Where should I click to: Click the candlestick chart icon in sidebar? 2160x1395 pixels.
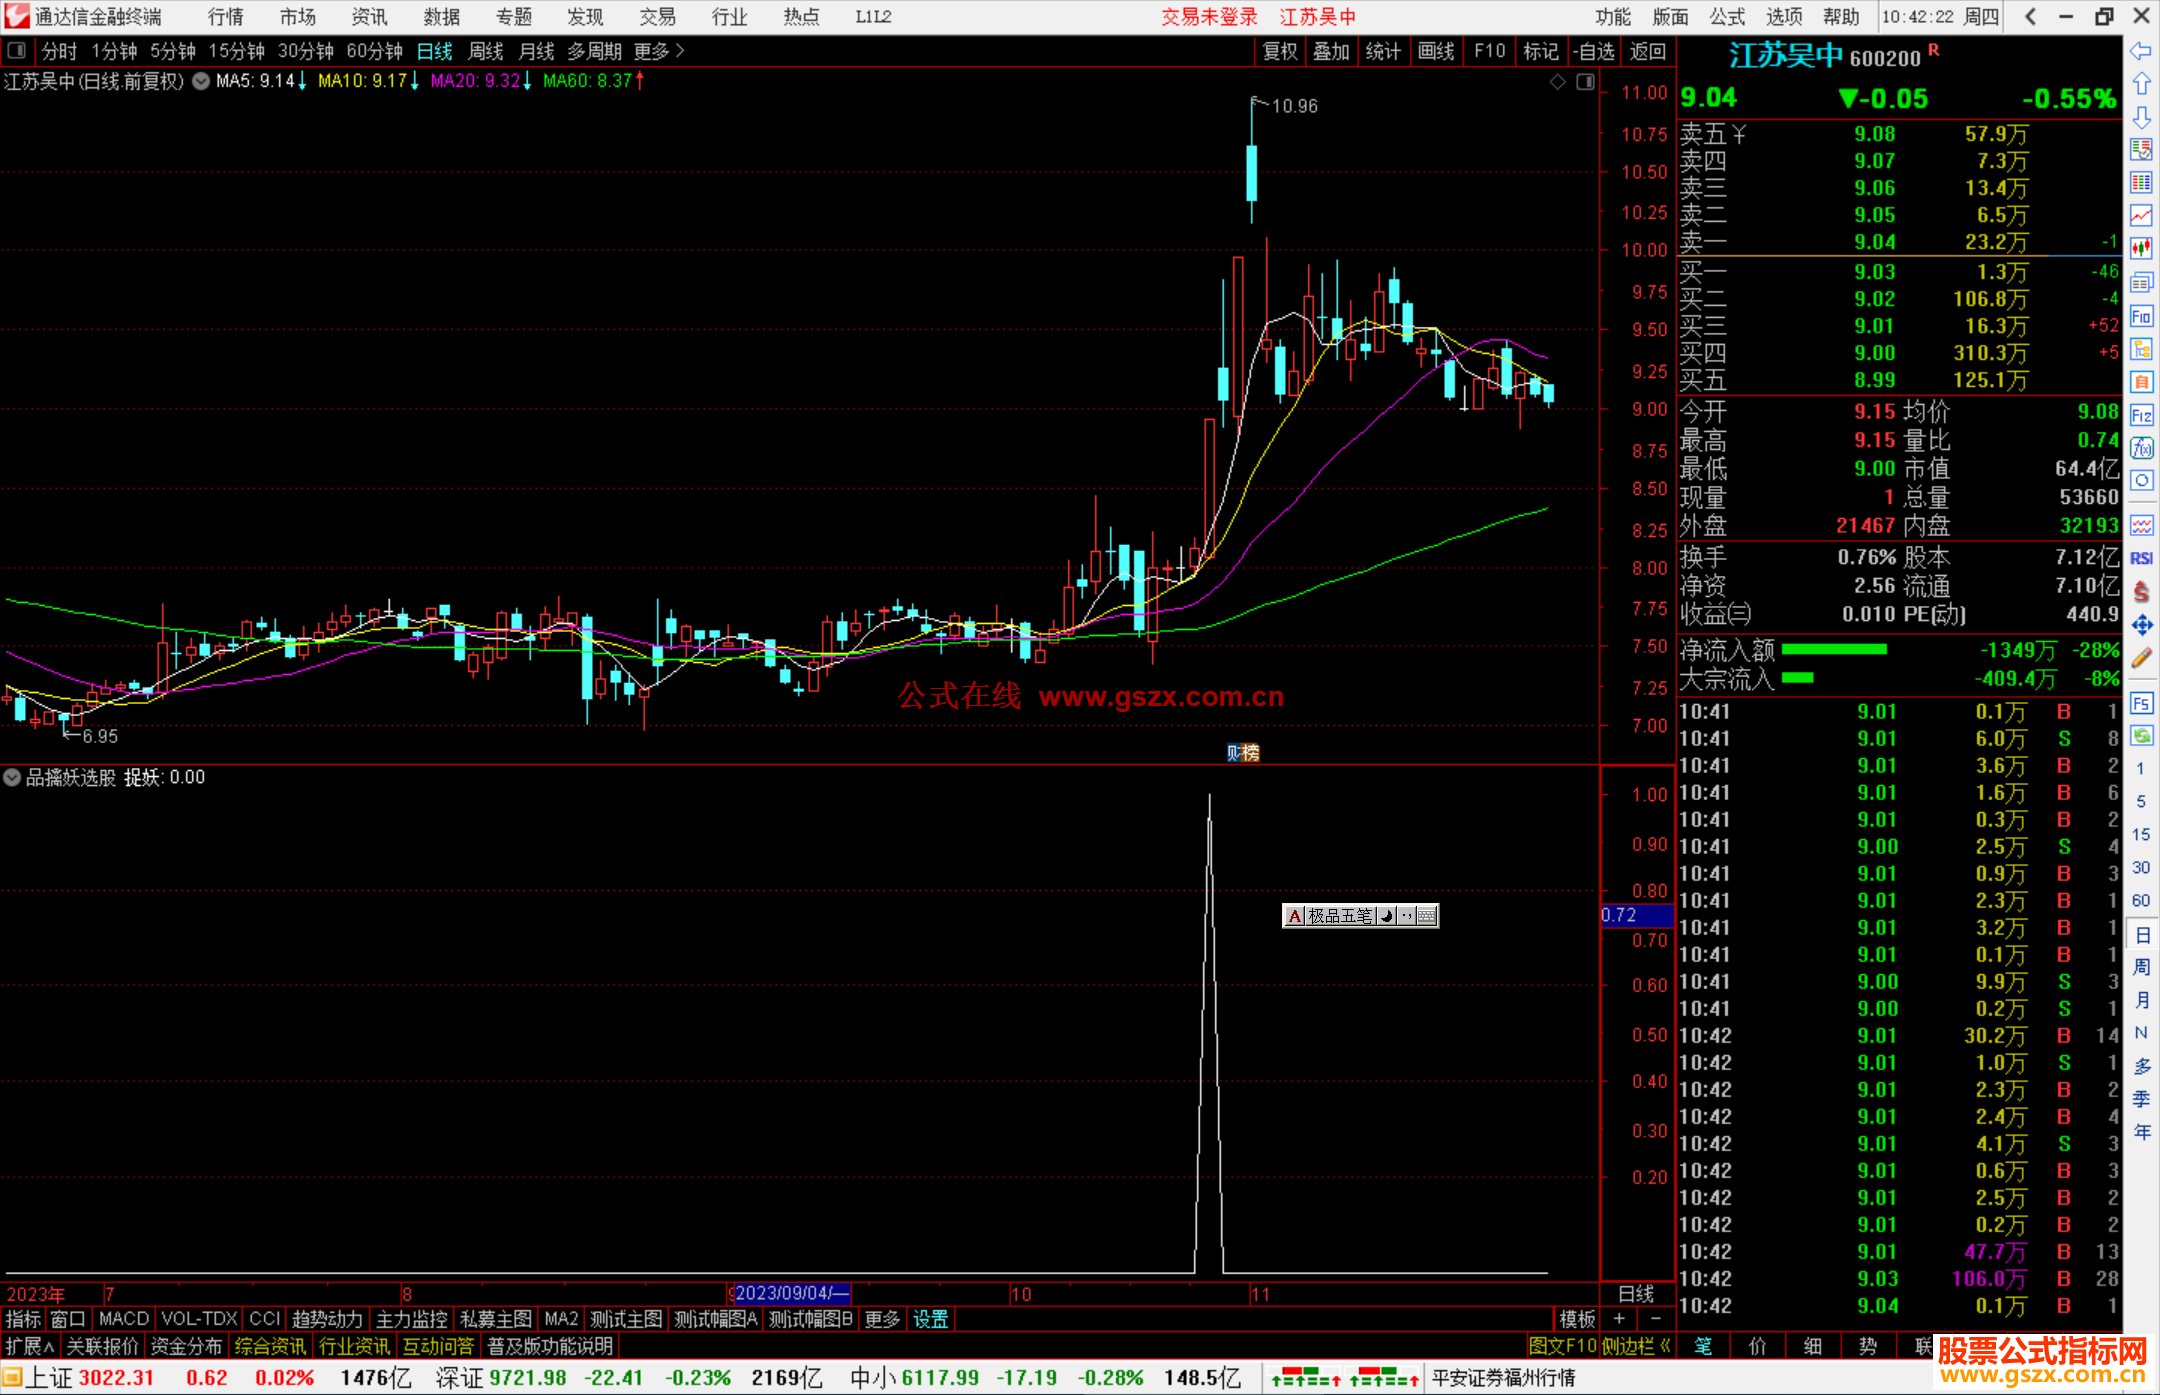coord(2141,248)
